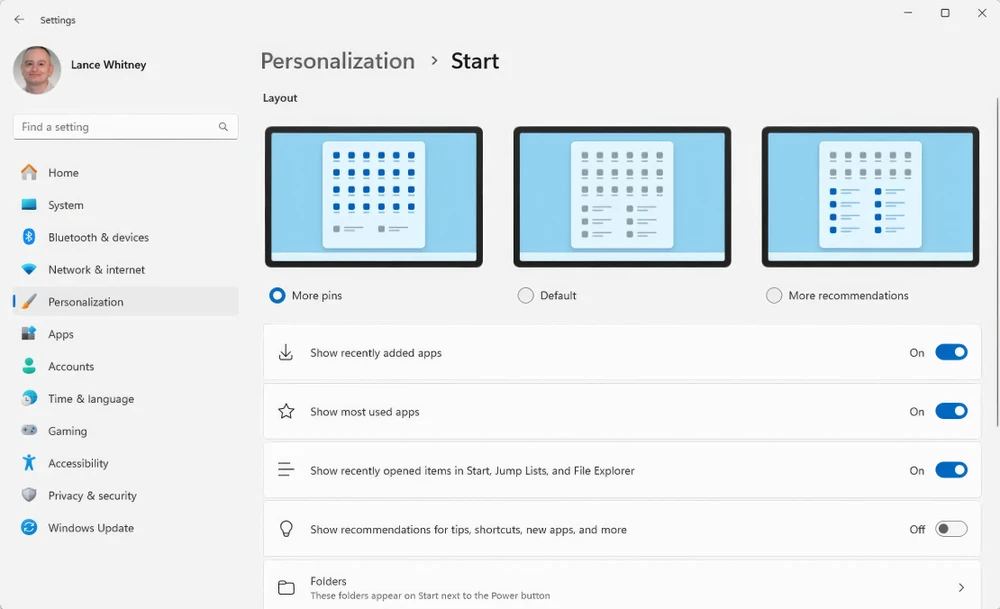The width and height of the screenshot is (1000, 609).
Task: Navigate back to Personalization breadcrumb
Action: pos(337,61)
